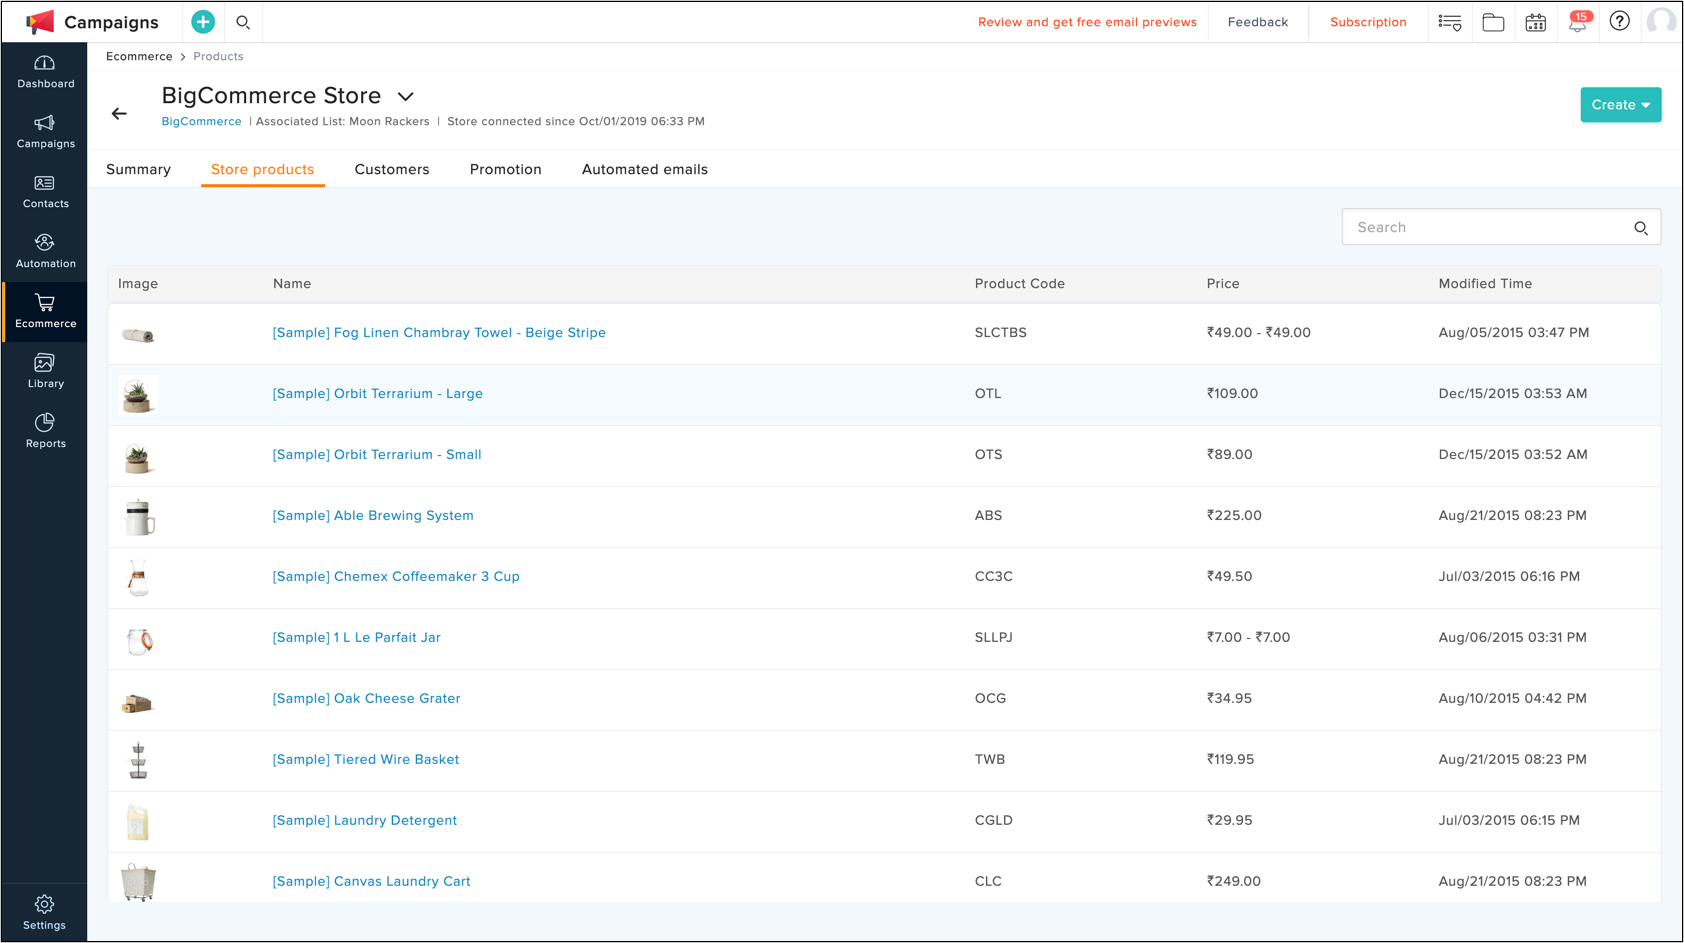Open the Feedback link
The height and width of the screenshot is (943, 1684).
[x=1258, y=22]
